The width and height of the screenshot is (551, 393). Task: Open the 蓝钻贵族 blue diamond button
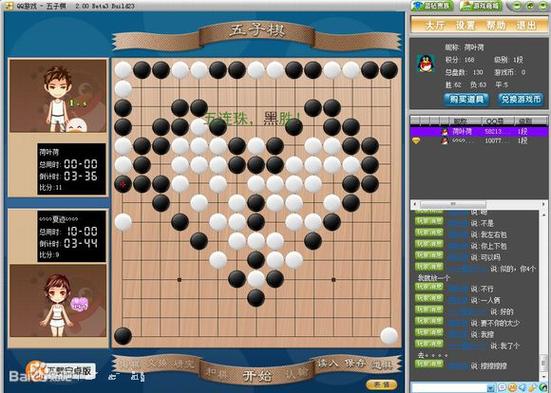pyautogui.click(x=432, y=6)
